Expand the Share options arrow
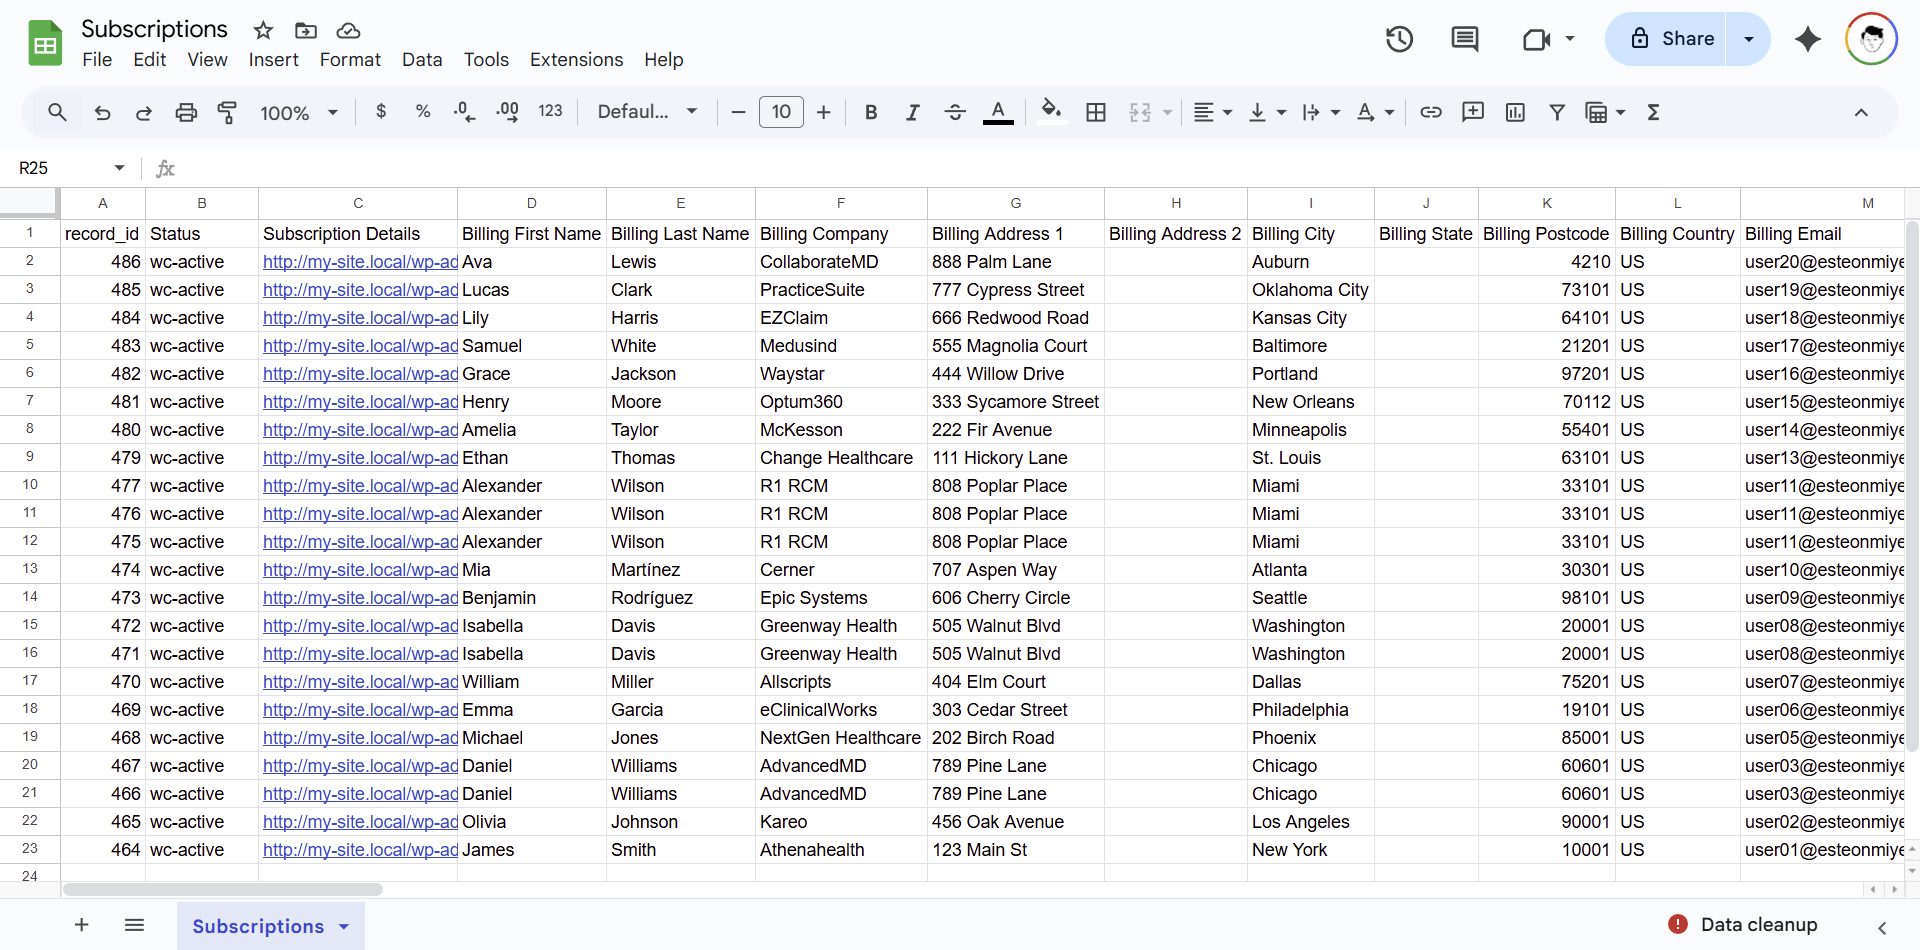Image resolution: width=1920 pixels, height=950 pixels. tap(1748, 39)
